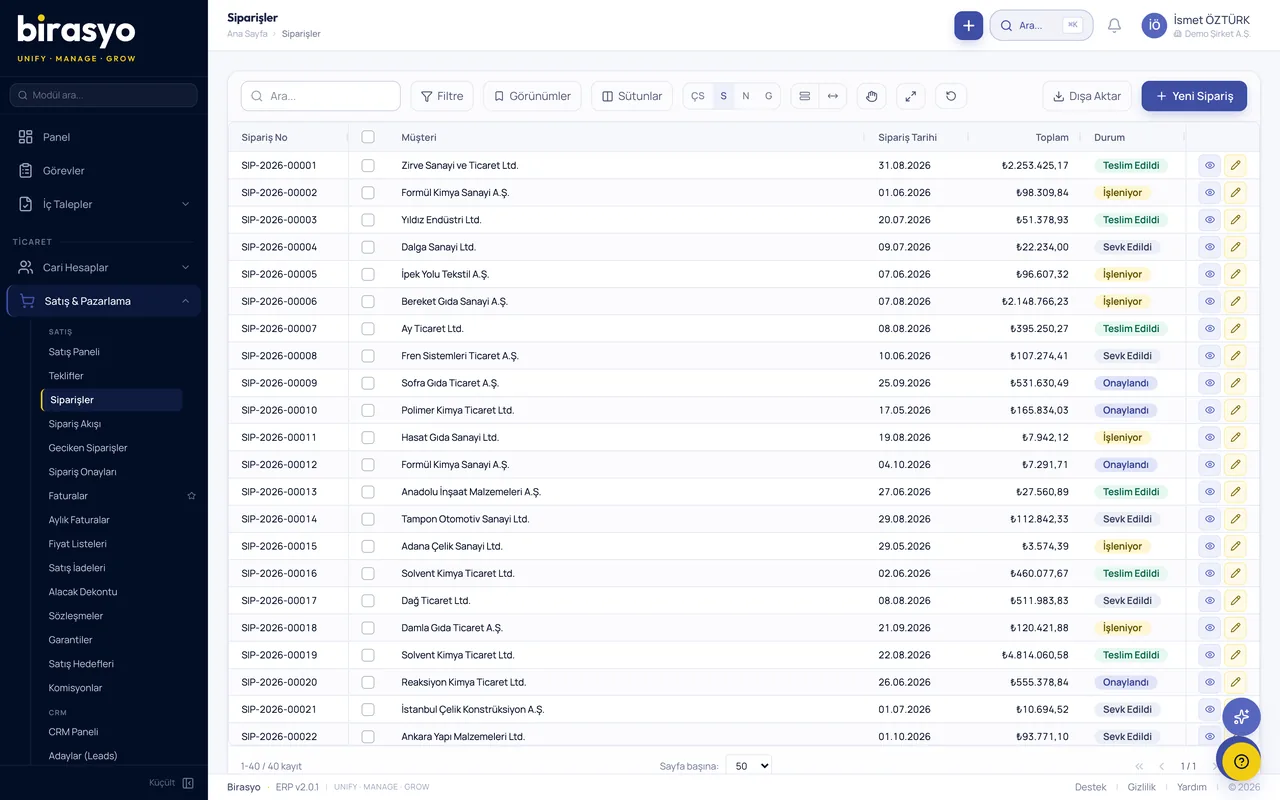
Task: Open the AI assistant sparkle button
Action: [x=1241, y=717]
